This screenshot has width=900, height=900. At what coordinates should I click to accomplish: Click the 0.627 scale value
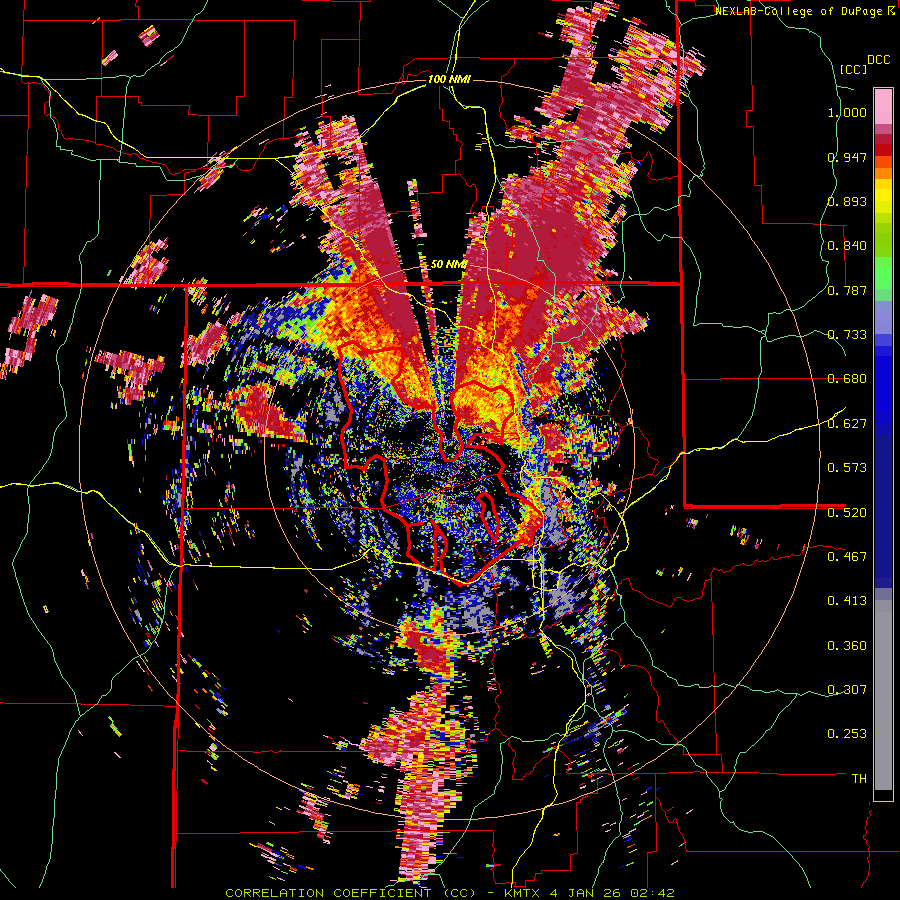[x=847, y=424]
